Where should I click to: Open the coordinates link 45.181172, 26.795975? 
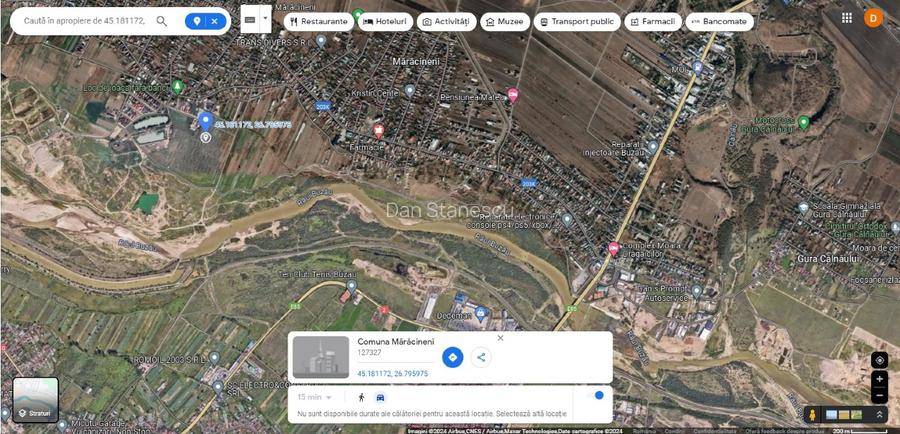coord(392,373)
